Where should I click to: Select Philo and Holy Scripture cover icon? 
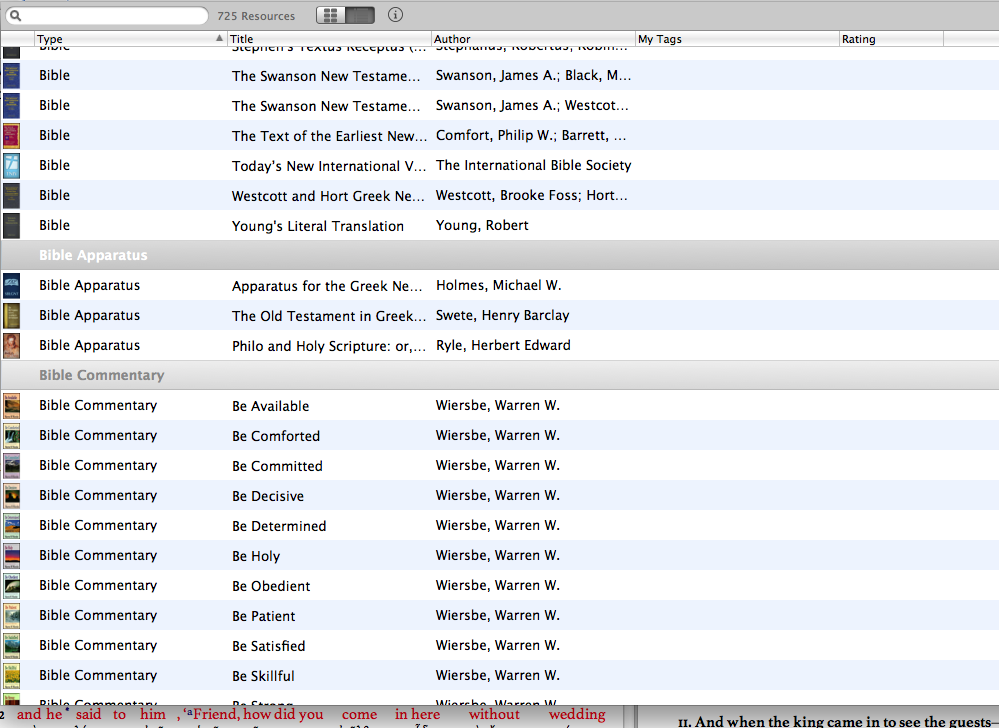11,345
